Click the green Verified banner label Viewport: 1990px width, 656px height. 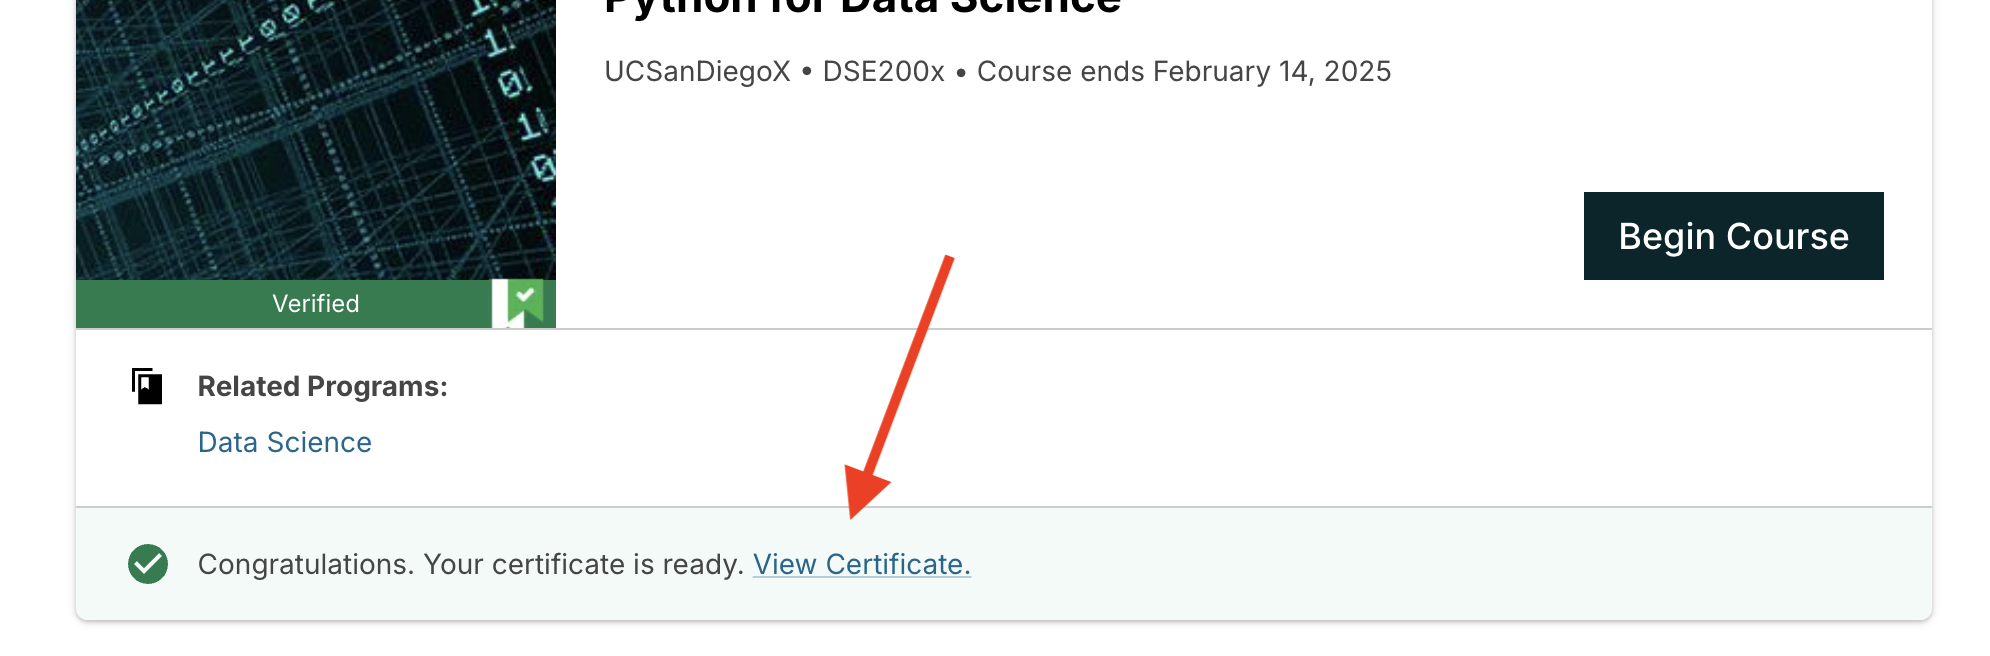click(315, 304)
